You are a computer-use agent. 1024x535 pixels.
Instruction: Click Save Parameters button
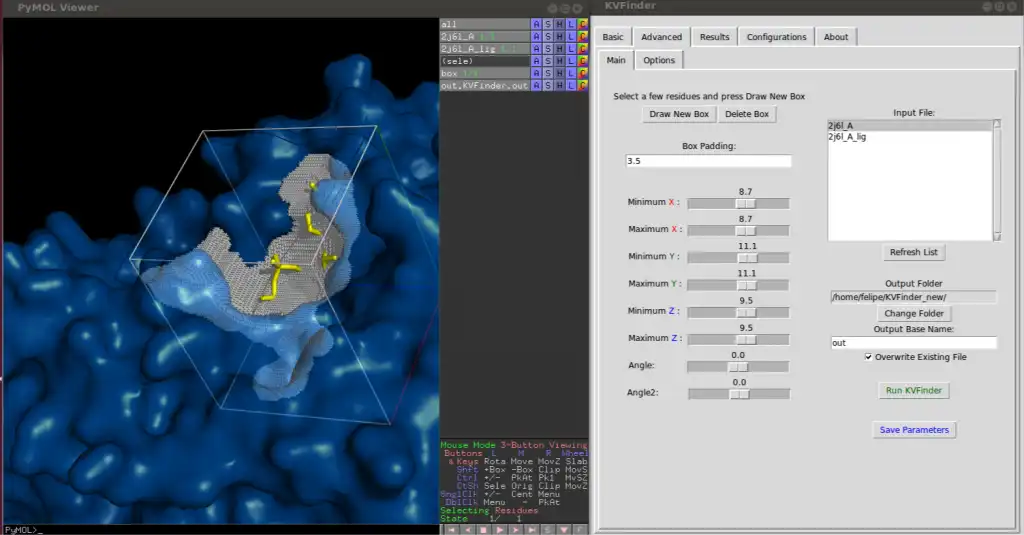click(x=914, y=430)
